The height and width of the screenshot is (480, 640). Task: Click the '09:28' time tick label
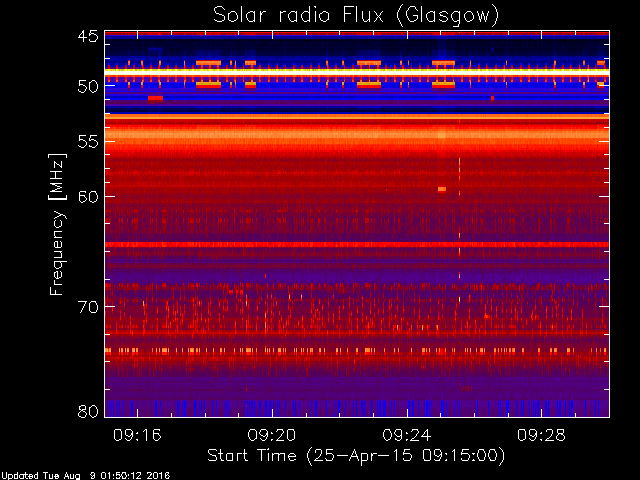pyautogui.click(x=541, y=435)
